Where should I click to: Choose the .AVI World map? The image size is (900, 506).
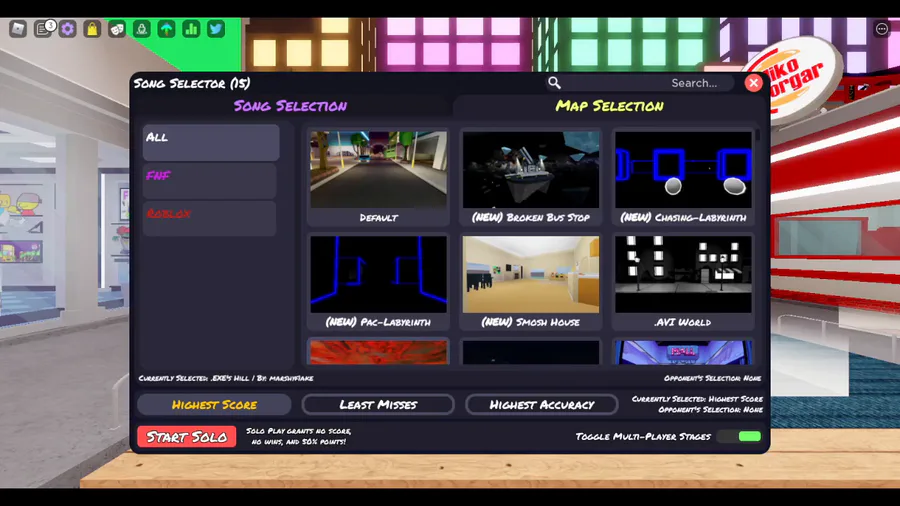tap(683, 281)
